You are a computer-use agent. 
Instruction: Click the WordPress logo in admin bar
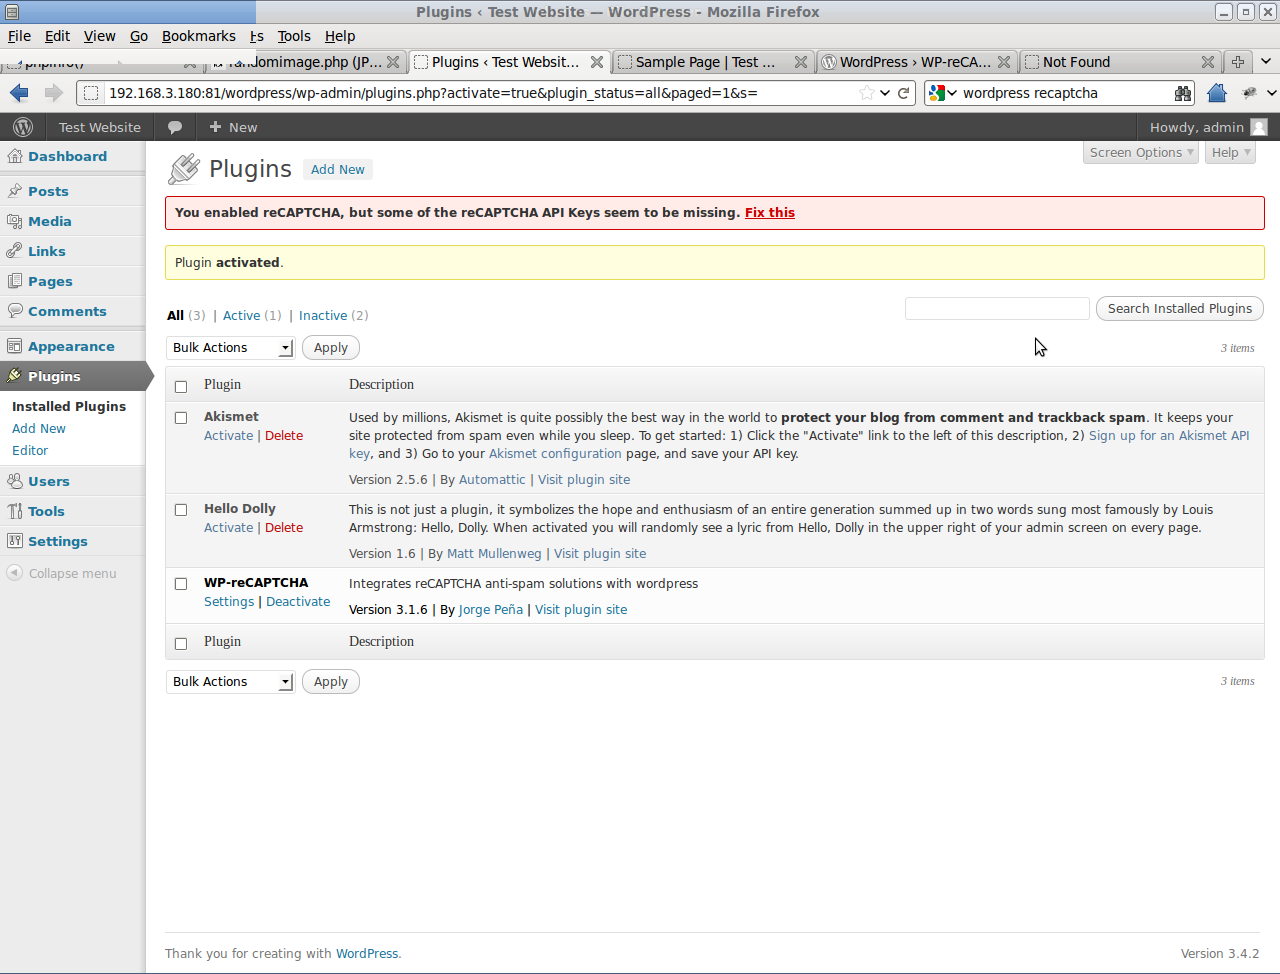[x=23, y=127]
